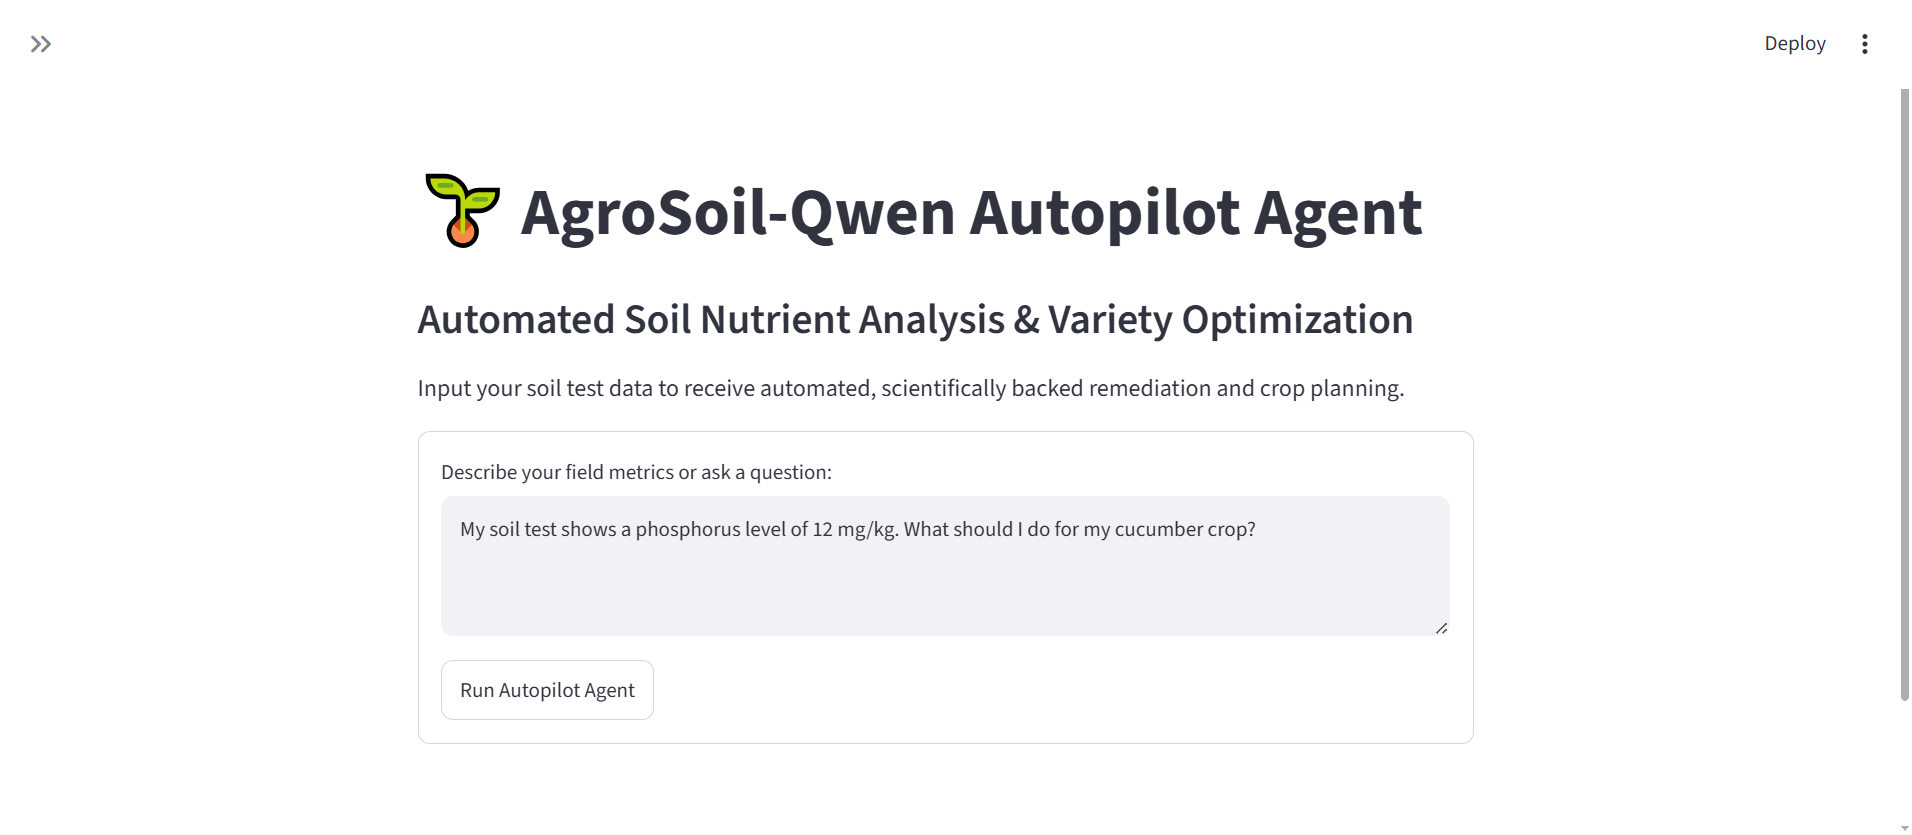This screenshot has width=1912, height=835.
Task: Click the word 'Optimization' in the subtitle
Action: click(1297, 320)
